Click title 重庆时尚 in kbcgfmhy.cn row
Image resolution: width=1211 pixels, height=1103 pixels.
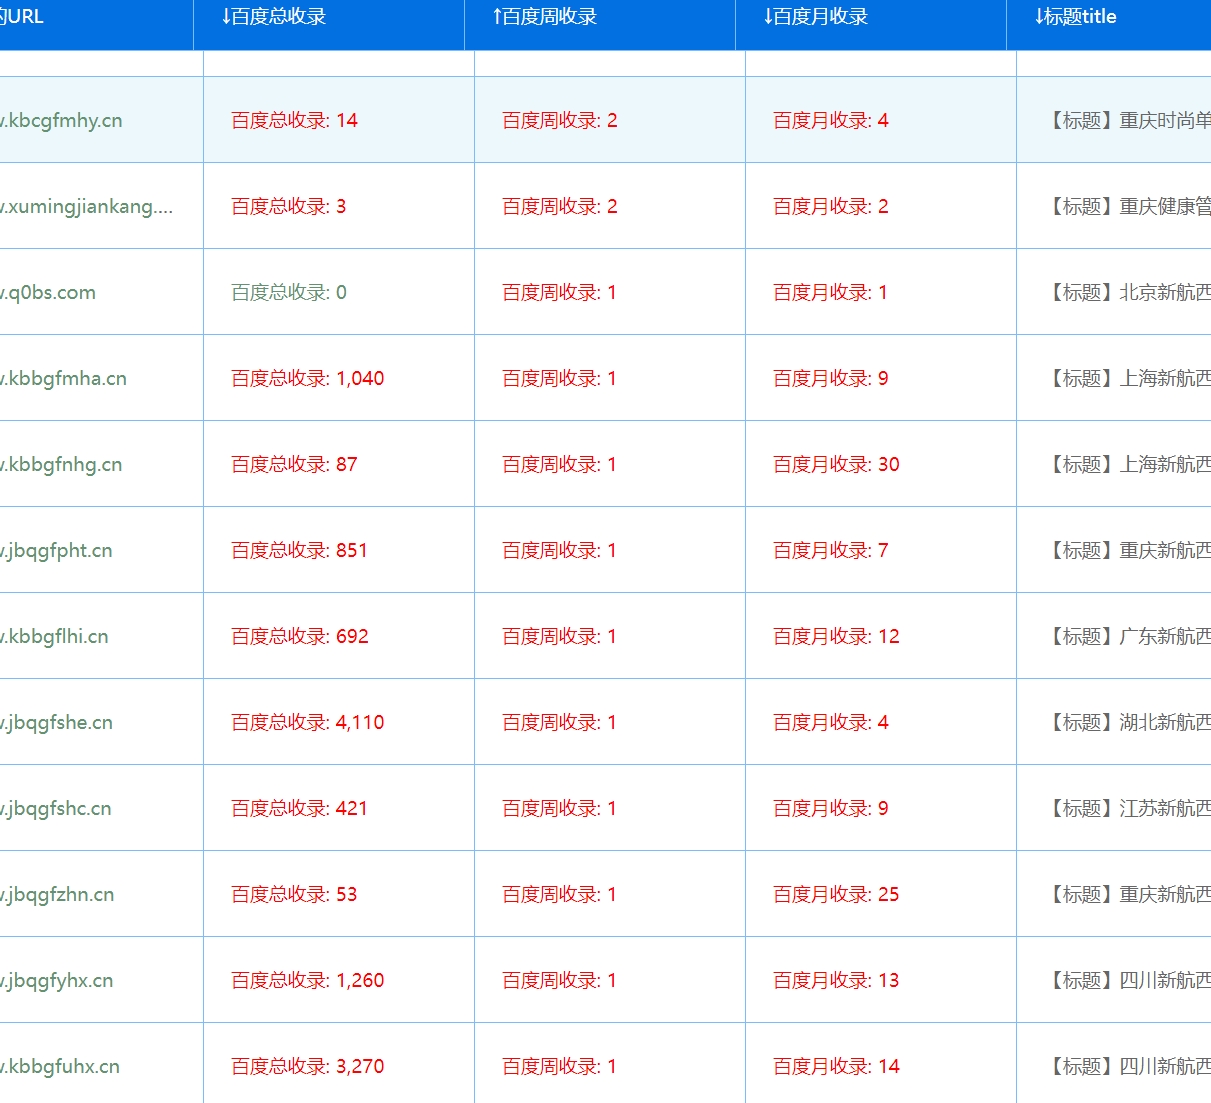pyautogui.click(x=1128, y=120)
